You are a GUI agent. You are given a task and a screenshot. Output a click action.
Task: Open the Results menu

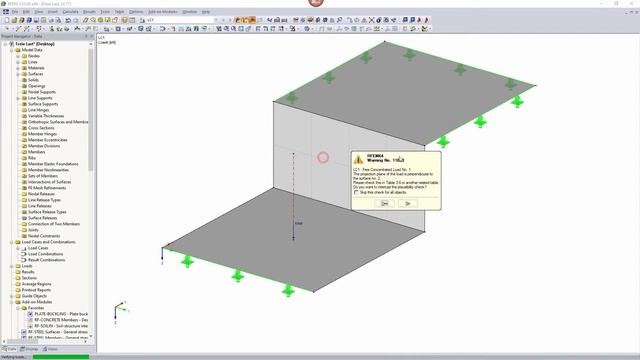(x=89, y=12)
